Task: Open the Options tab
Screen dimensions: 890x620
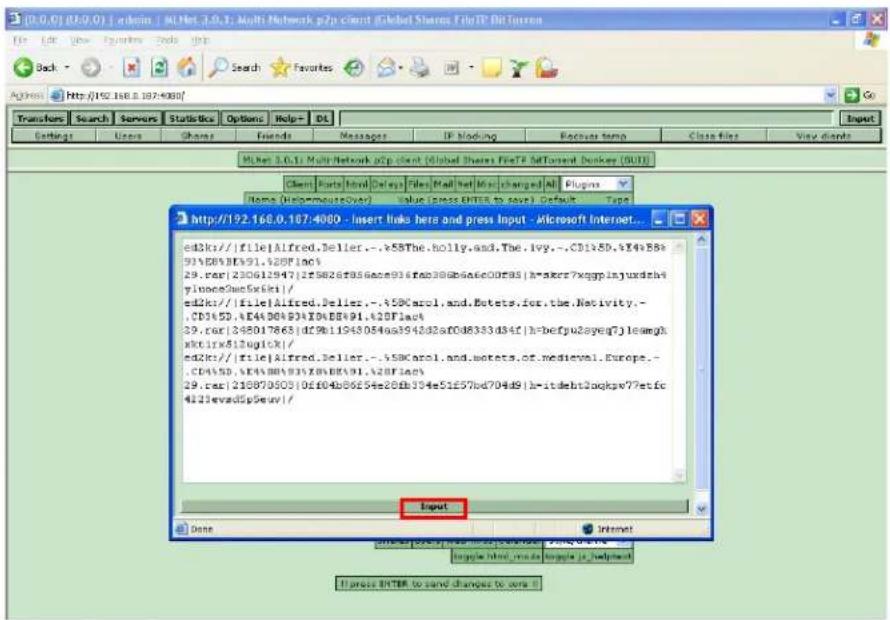Action: pyautogui.click(x=245, y=118)
